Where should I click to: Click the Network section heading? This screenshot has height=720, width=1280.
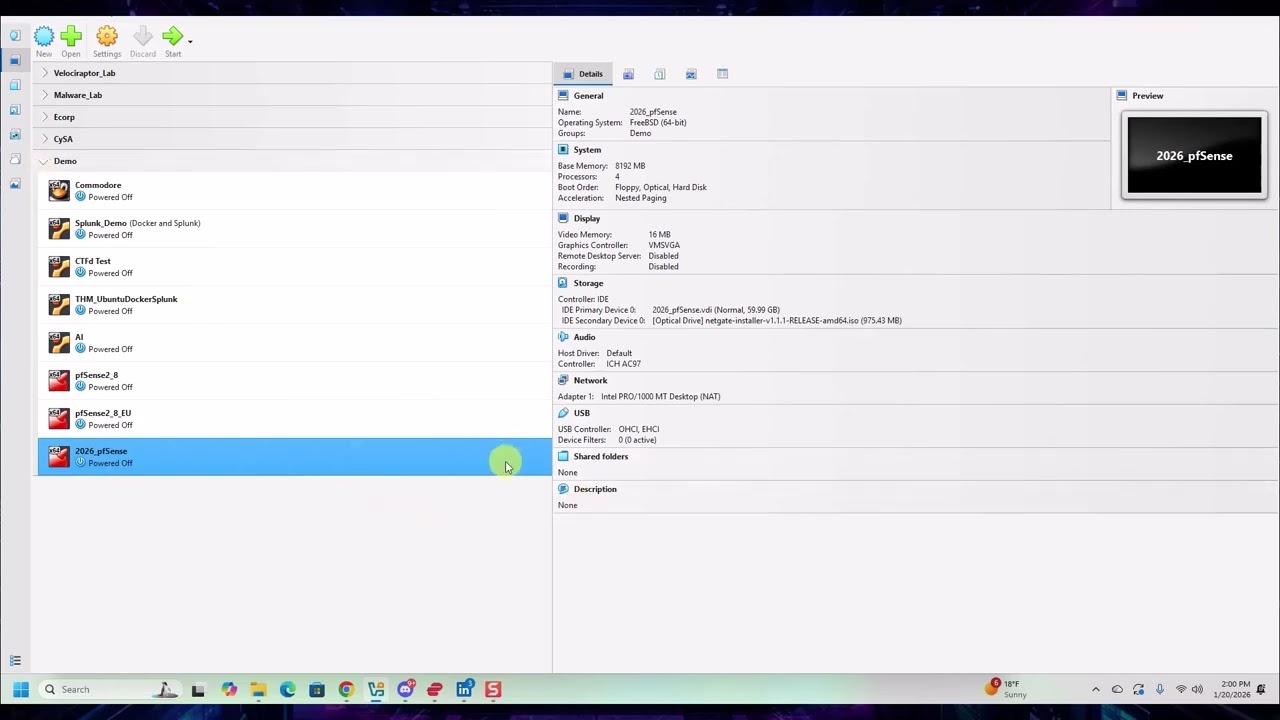pyautogui.click(x=590, y=380)
